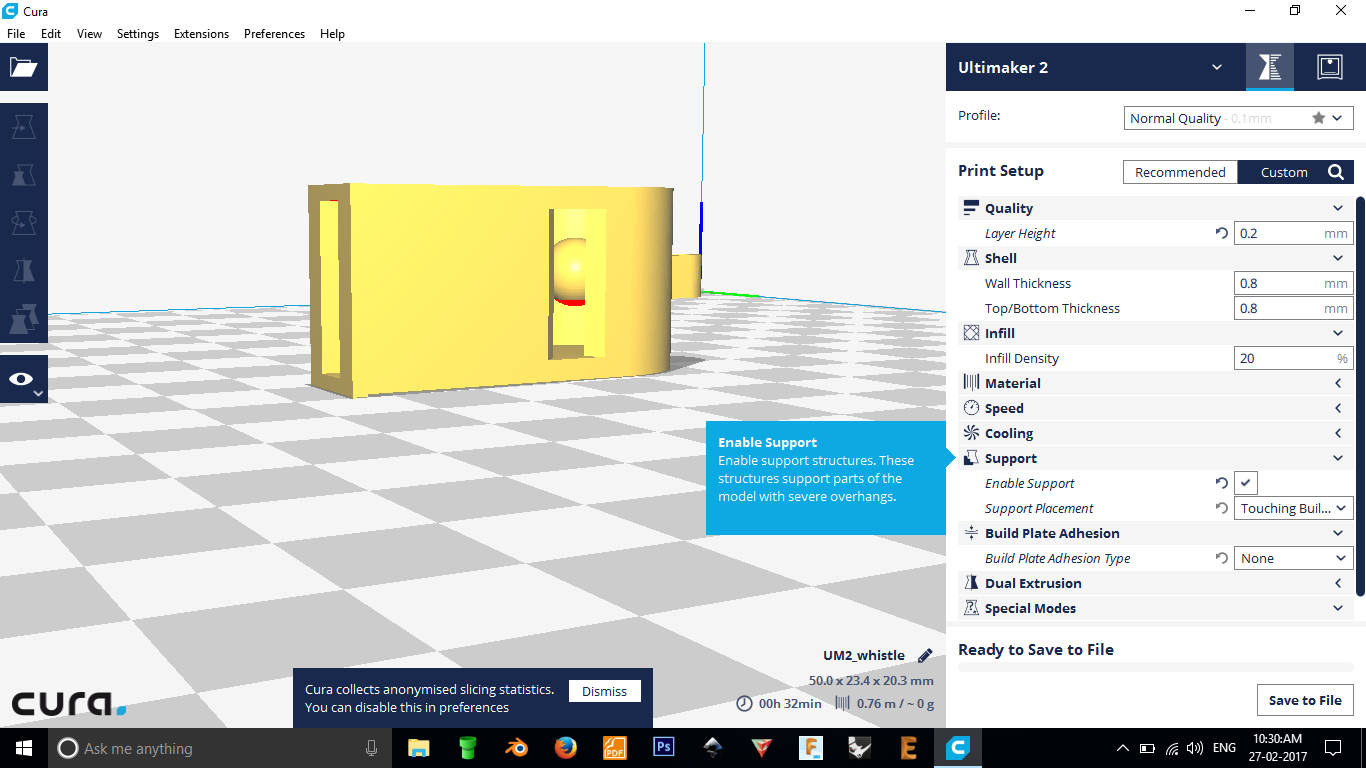Click the Save to File button
1366x768 pixels.
(1305, 700)
